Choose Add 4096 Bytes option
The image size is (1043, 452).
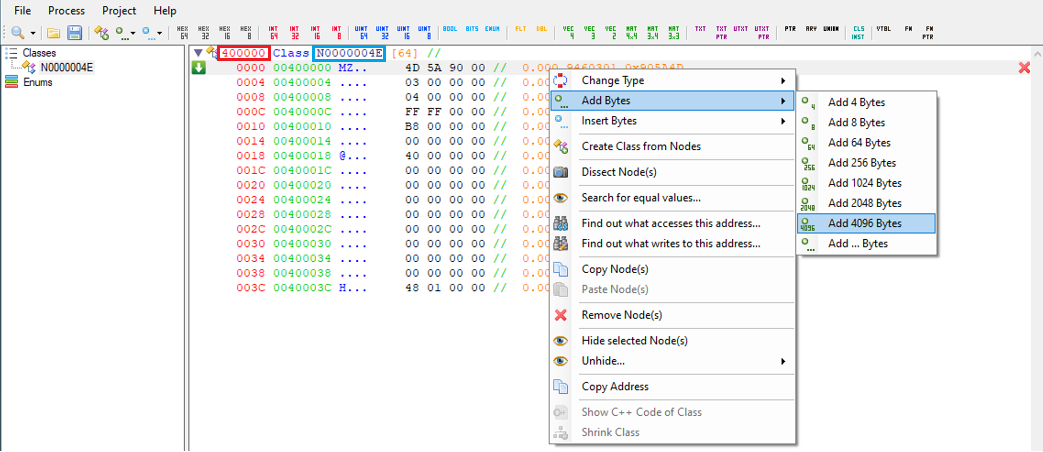(865, 223)
